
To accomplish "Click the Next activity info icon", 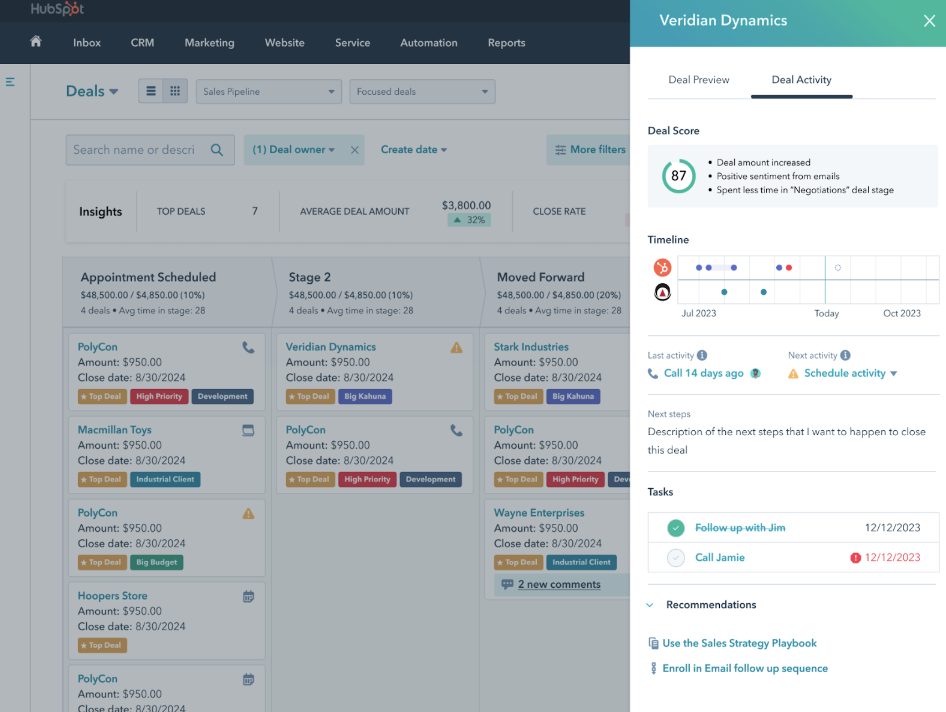I will (x=845, y=355).
